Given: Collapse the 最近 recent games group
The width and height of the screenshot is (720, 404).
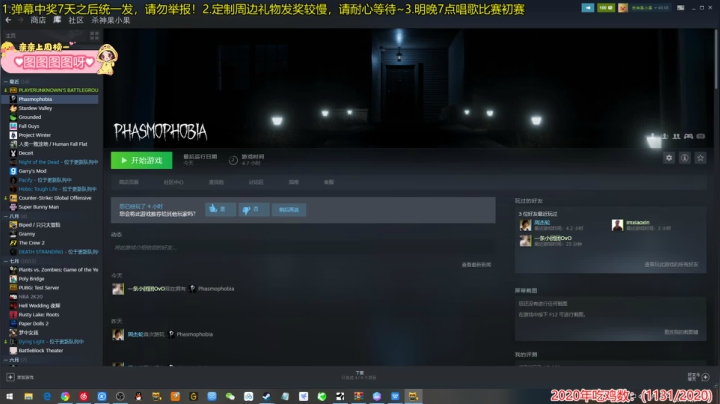Looking at the screenshot, I should tap(6, 81).
